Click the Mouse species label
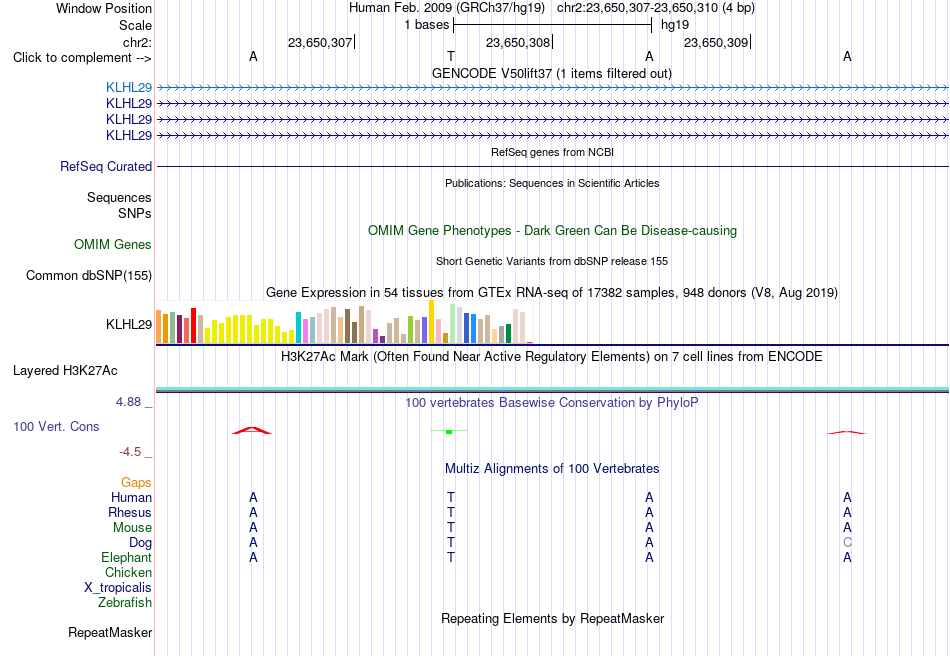 (132, 528)
